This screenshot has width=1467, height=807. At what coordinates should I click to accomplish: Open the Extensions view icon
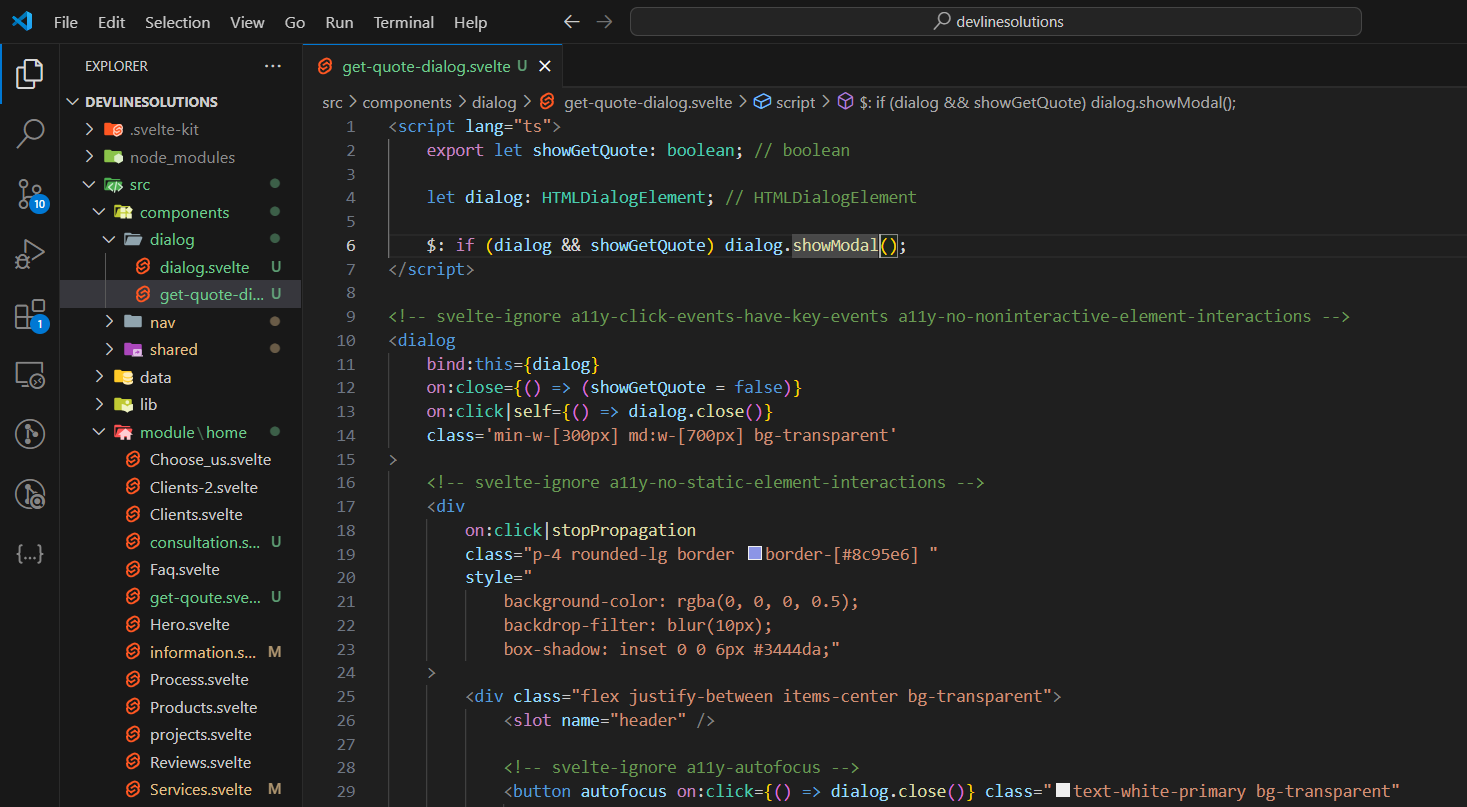pyautogui.click(x=30, y=314)
